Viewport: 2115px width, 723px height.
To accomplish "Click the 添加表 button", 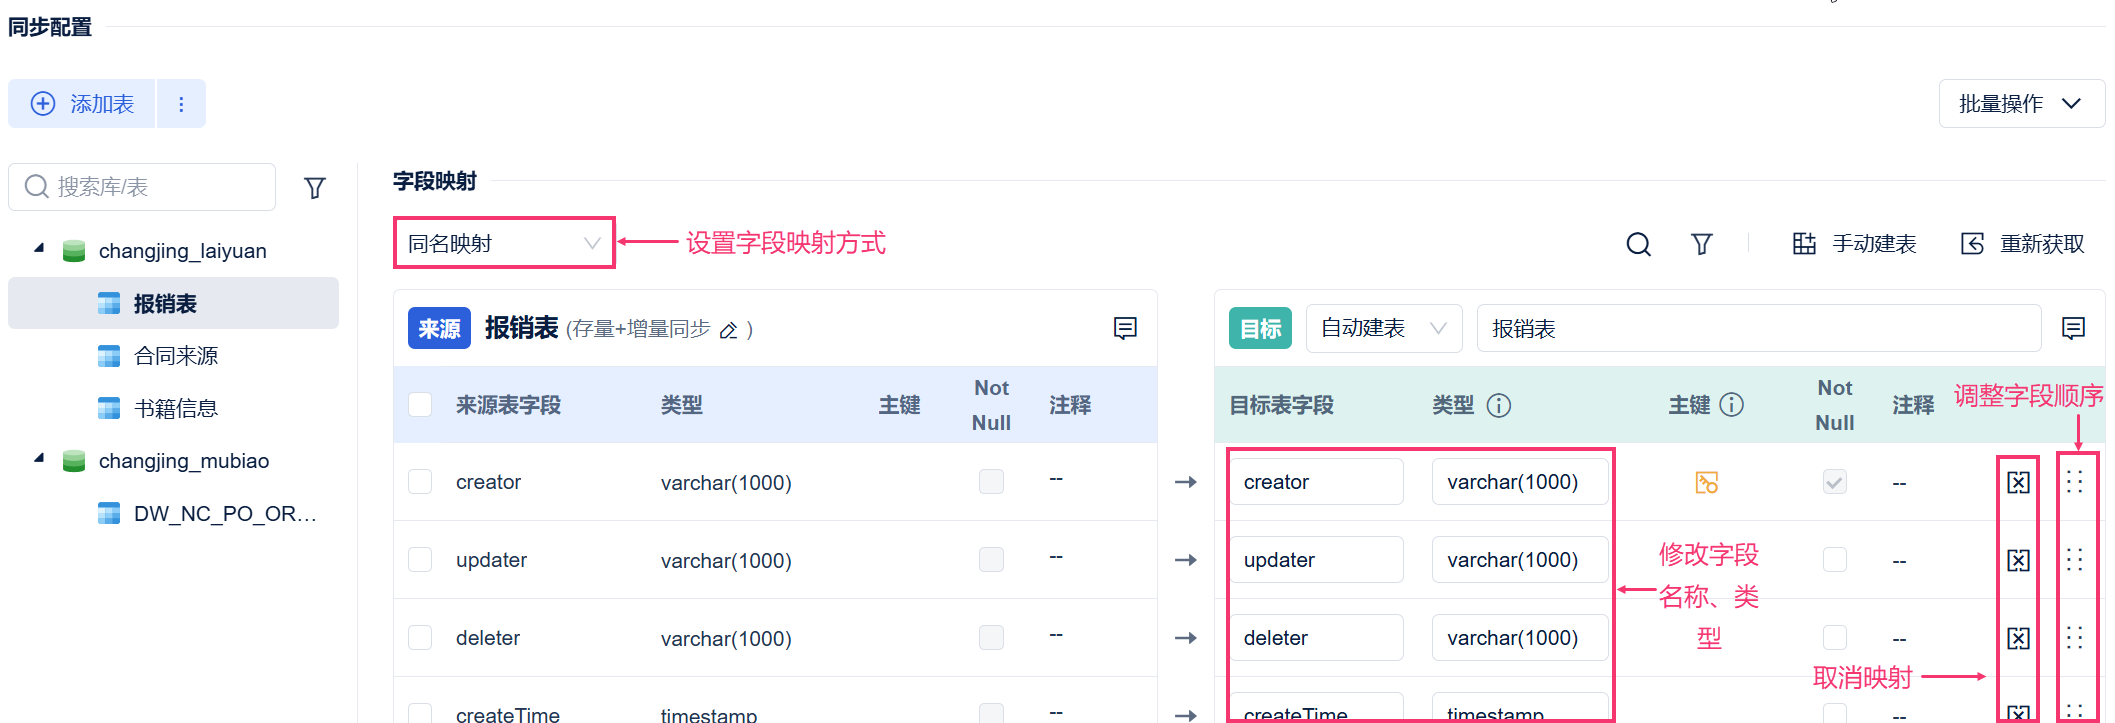I will click(x=83, y=104).
